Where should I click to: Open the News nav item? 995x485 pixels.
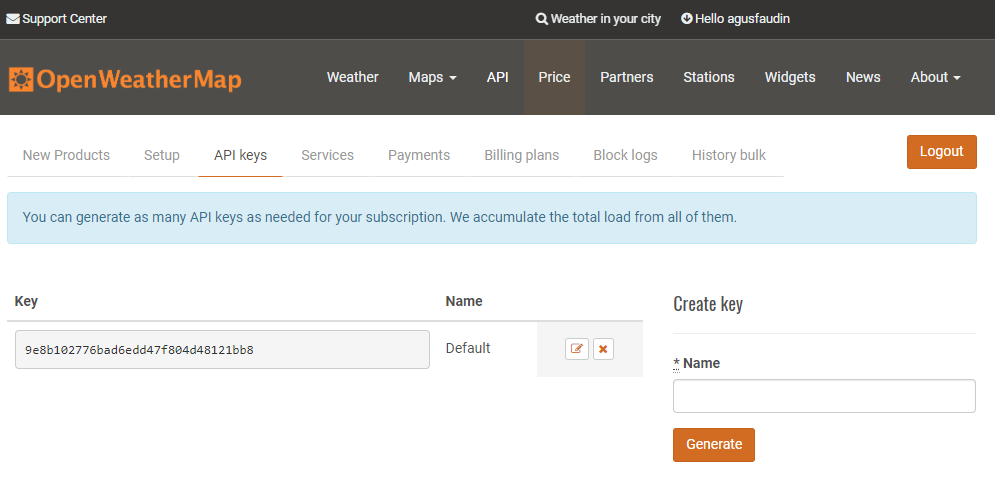pyautogui.click(x=863, y=77)
